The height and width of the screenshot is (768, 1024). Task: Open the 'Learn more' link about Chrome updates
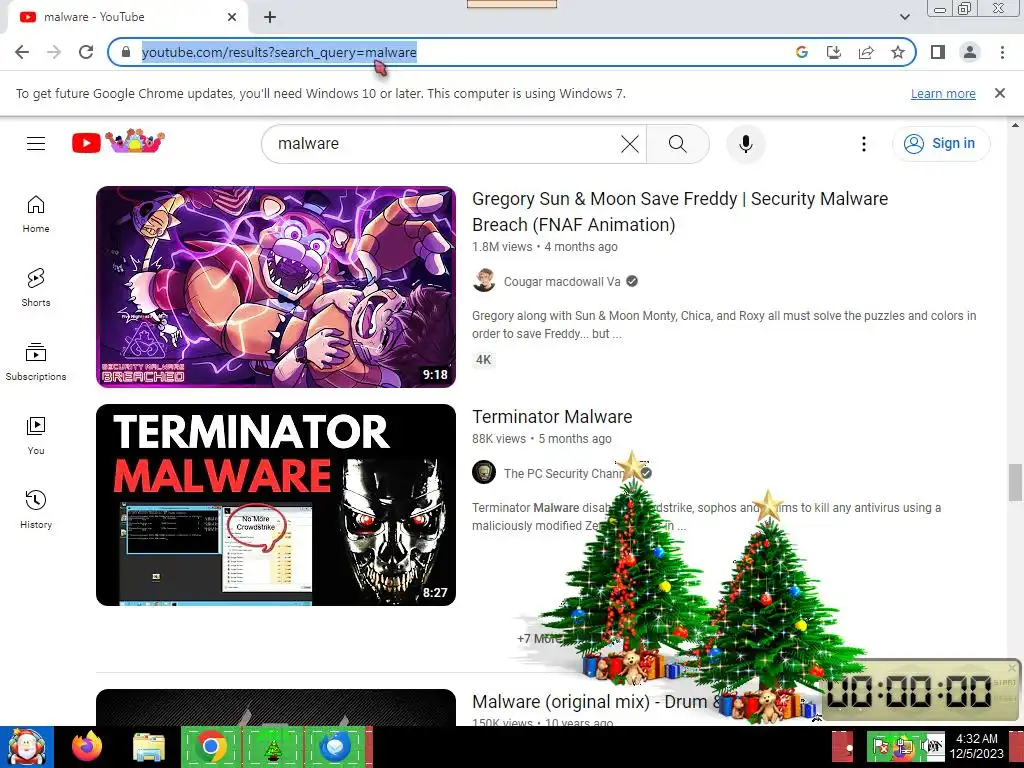pyautogui.click(x=943, y=93)
